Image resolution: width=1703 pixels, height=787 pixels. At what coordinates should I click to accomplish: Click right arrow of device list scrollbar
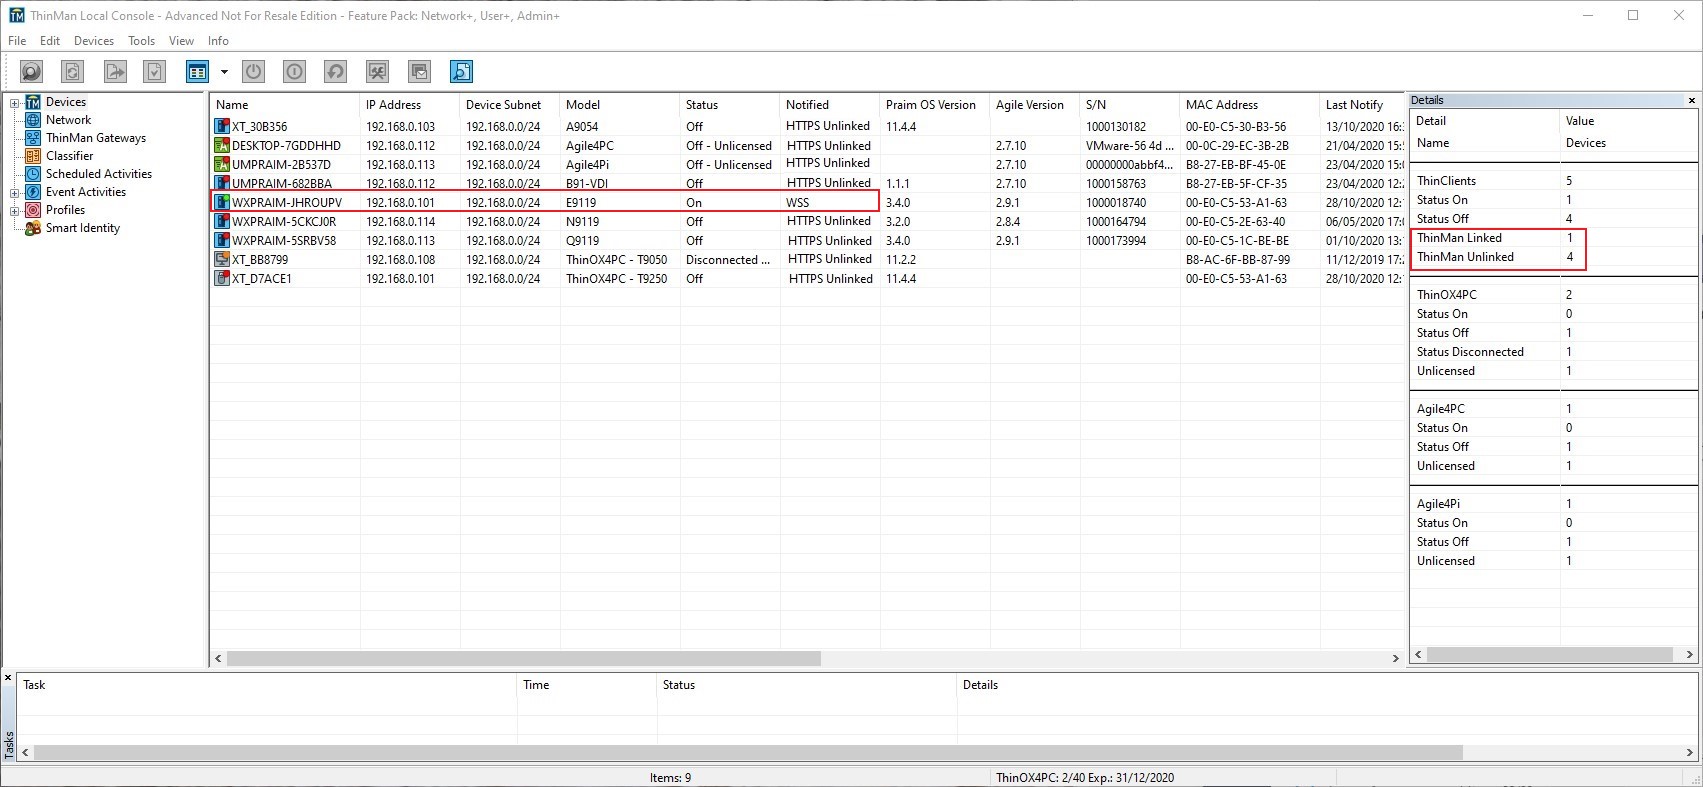1396,659
